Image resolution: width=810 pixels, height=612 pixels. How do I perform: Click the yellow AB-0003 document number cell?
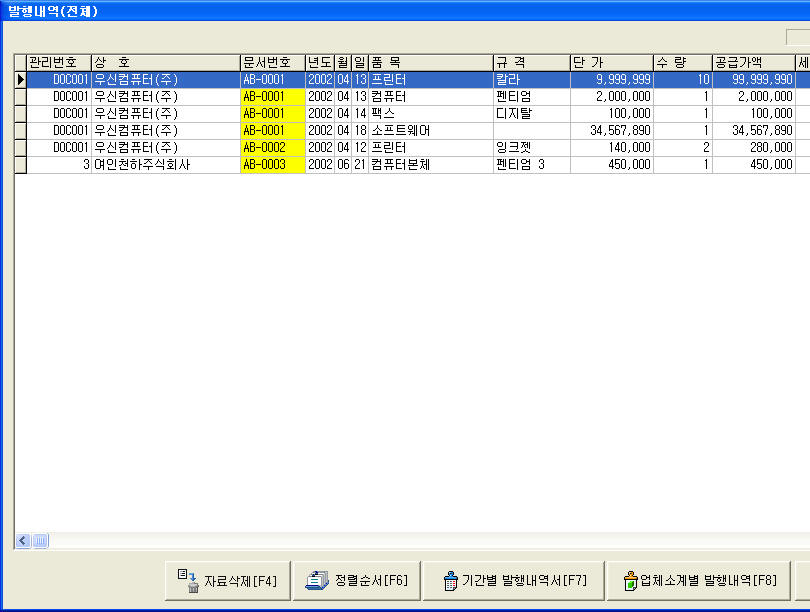pyautogui.click(x=273, y=165)
